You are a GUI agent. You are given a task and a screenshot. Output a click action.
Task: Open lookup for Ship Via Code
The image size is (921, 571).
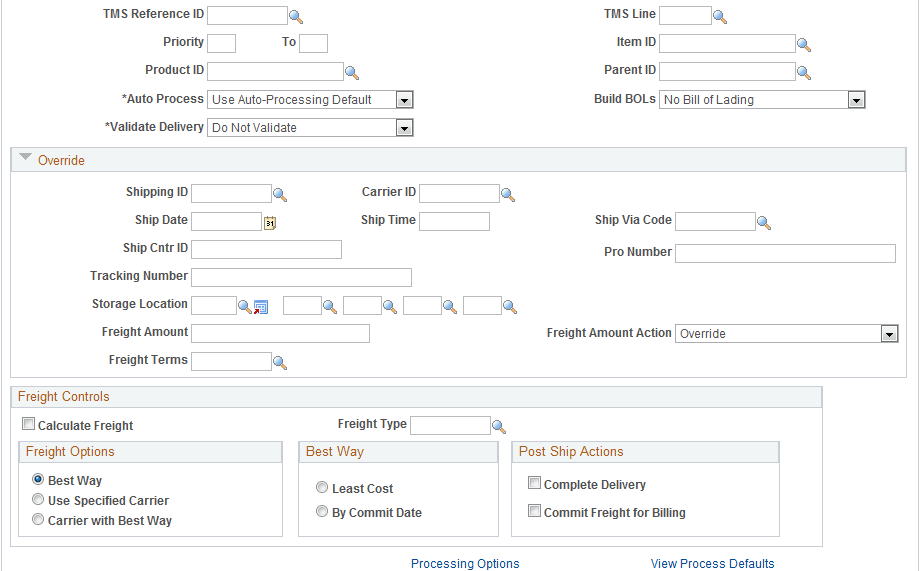tap(764, 223)
